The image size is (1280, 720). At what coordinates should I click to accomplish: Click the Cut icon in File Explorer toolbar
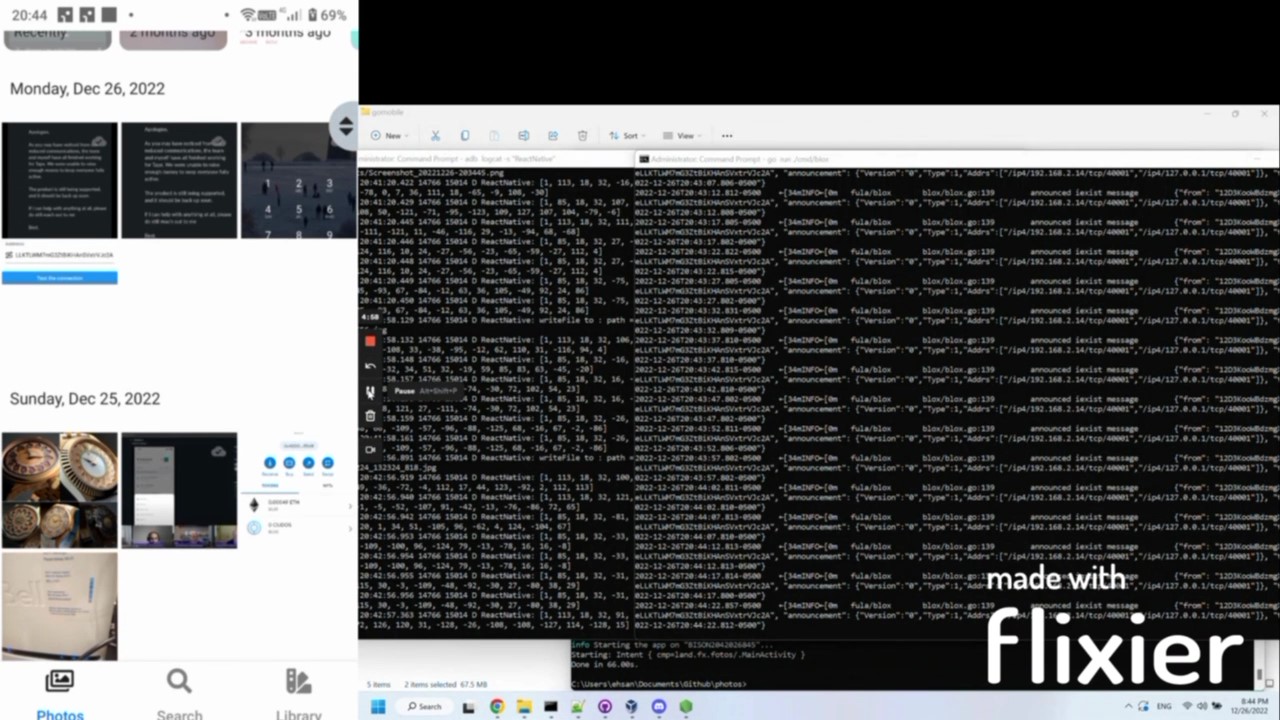(435, 135)
